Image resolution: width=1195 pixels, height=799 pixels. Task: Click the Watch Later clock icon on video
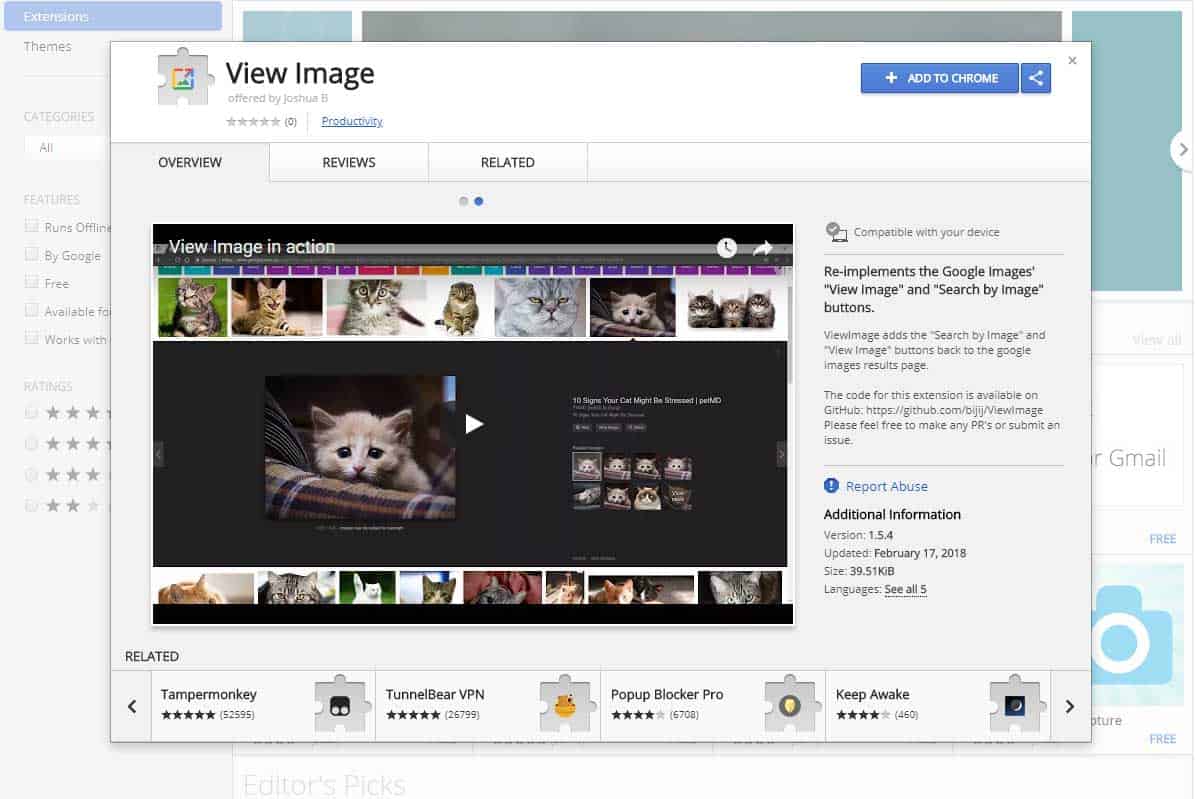pos(726,247)
